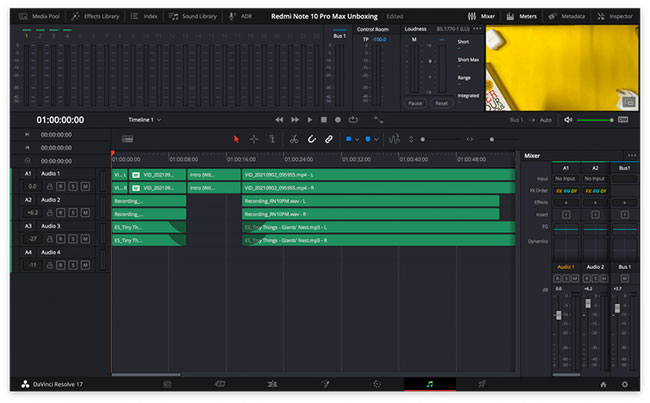The height and width of the screenshot is (403, 650).
Task: Open the Timeline 1 dropdown
Action: pos(144,120)
